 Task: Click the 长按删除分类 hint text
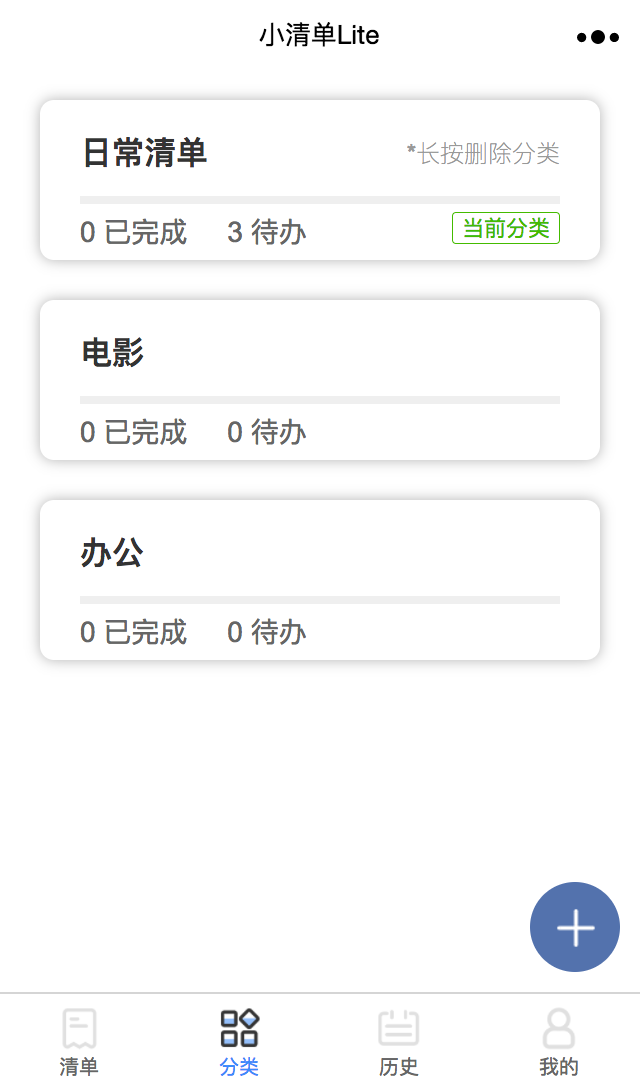coord(483,153)
